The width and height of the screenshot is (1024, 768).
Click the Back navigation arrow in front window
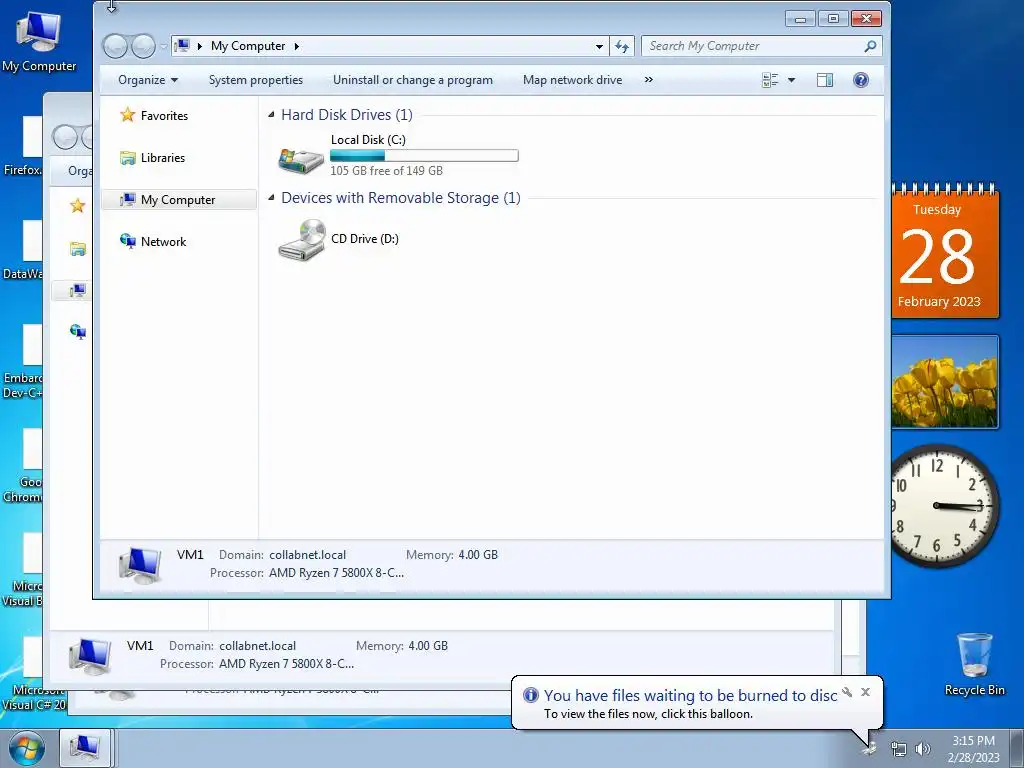coord(115,46)
